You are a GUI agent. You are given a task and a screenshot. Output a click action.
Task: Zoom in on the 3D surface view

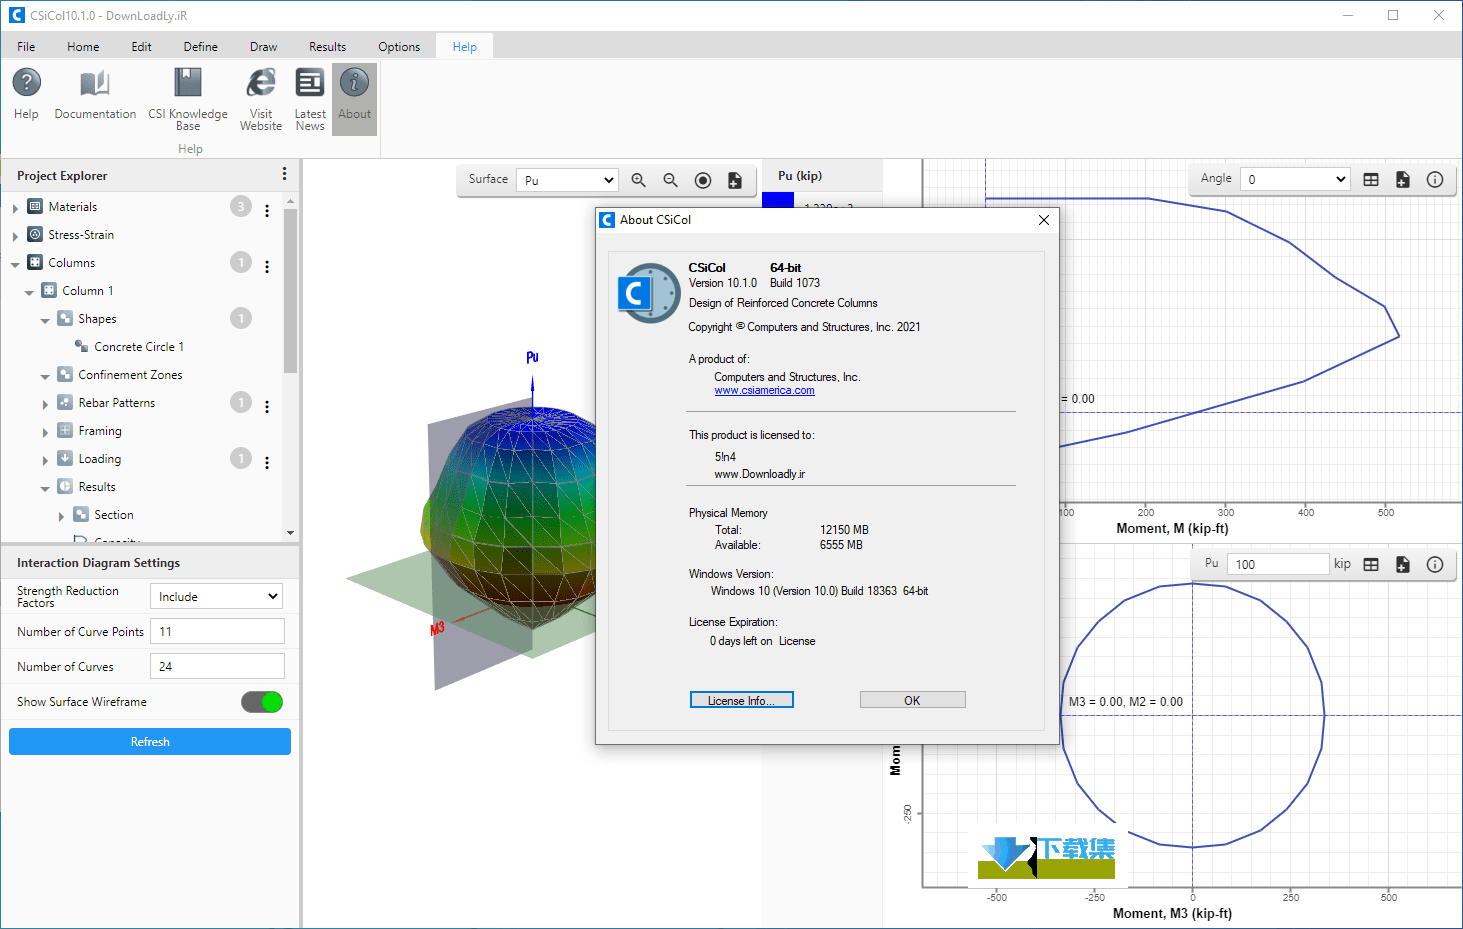click(639, 180)
